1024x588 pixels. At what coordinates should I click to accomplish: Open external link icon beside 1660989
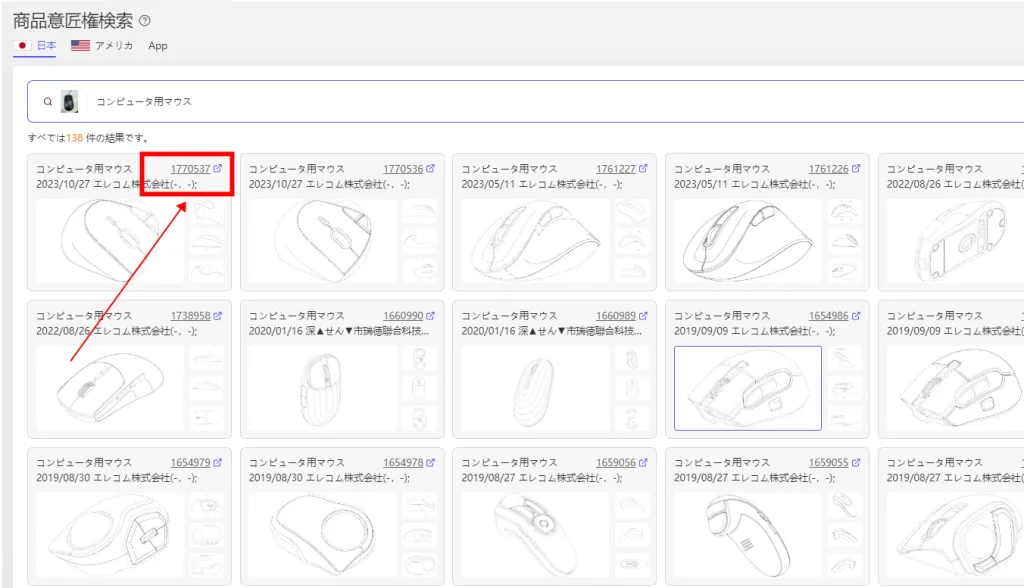click(643, 316)
